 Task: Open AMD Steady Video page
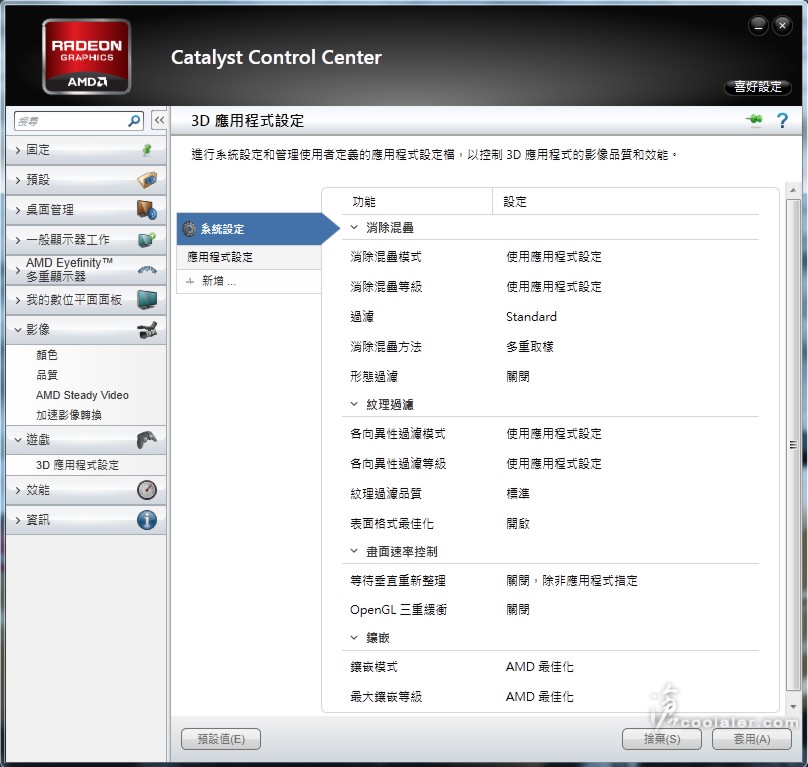(x=82, y=395)
